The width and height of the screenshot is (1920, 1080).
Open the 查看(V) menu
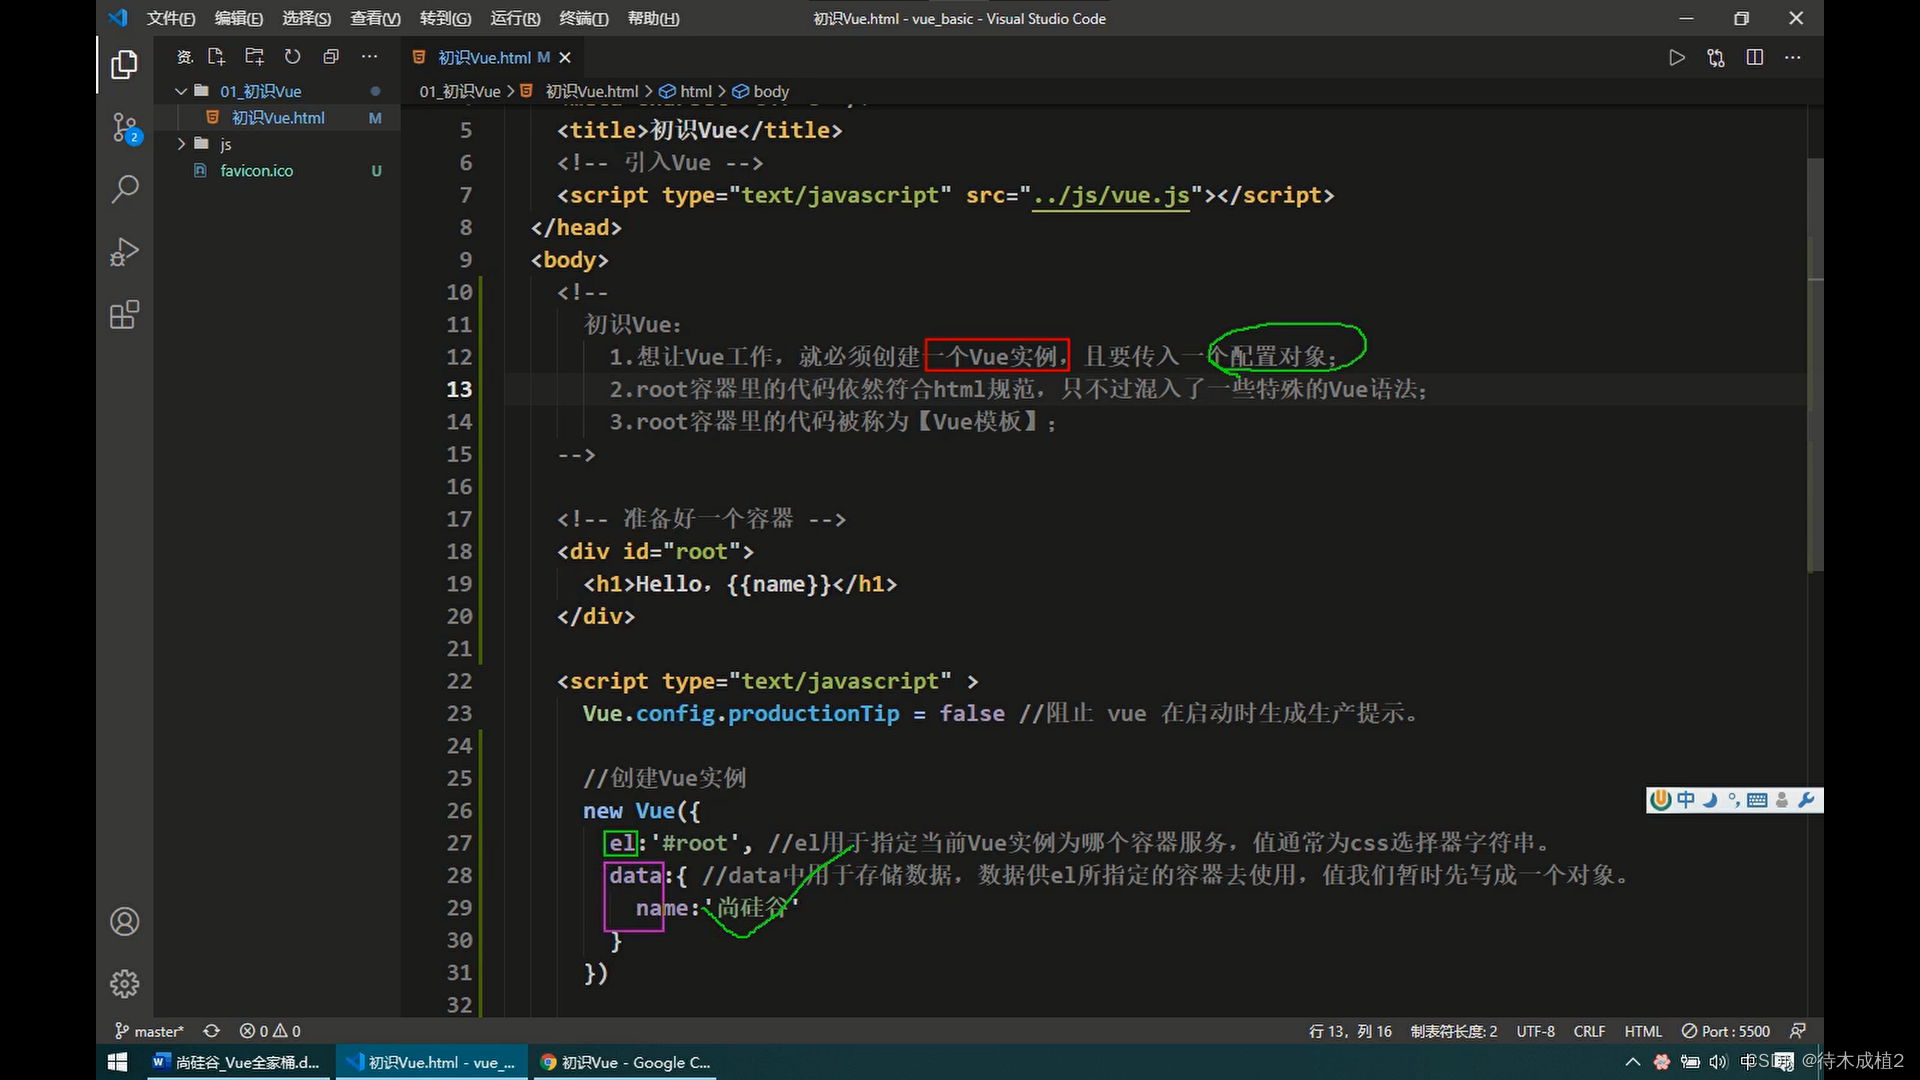(x=375, y=18)
